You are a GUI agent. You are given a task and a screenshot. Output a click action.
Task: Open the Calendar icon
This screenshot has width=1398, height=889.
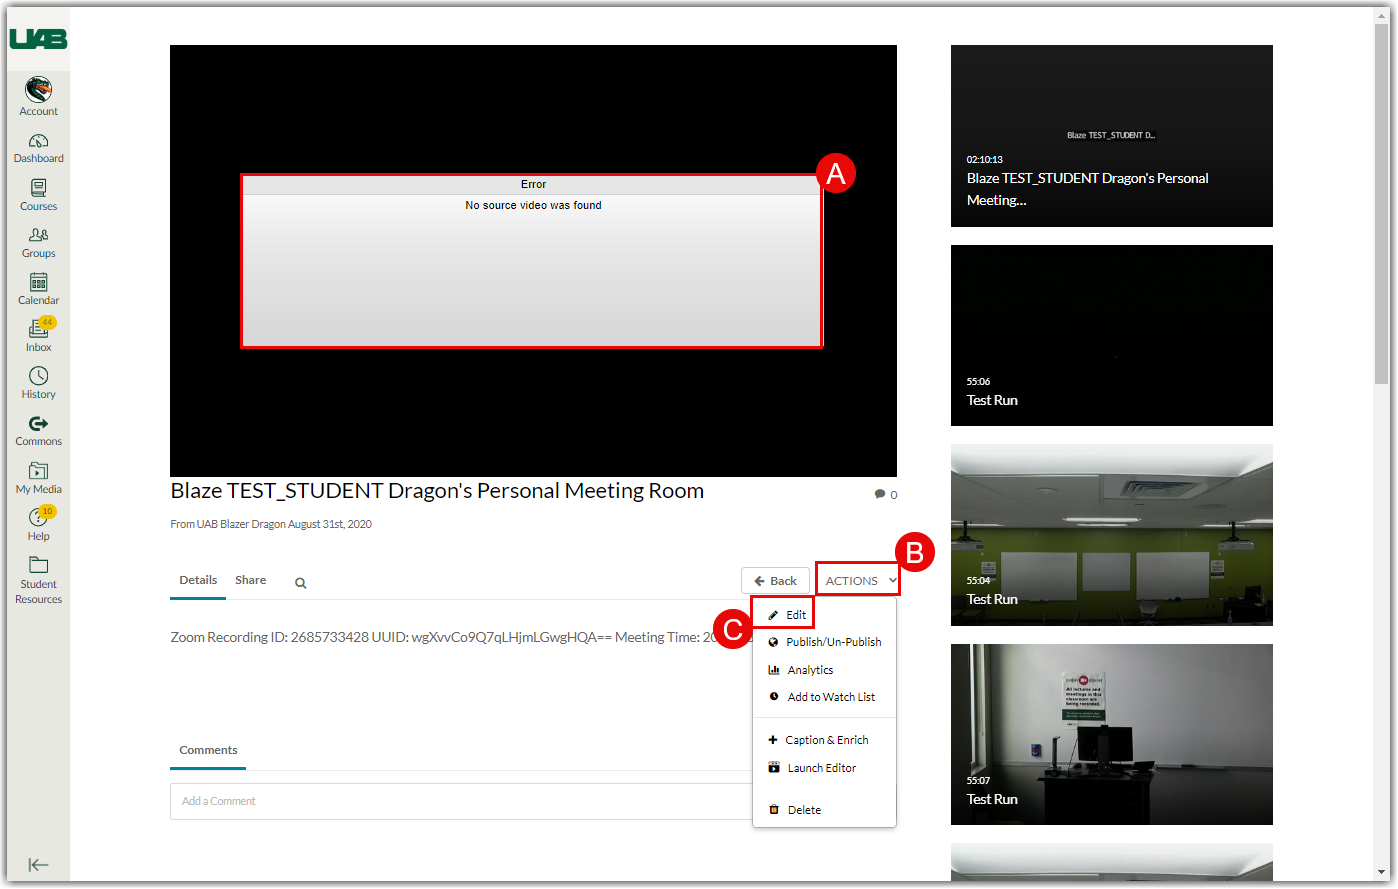point(38,289)
